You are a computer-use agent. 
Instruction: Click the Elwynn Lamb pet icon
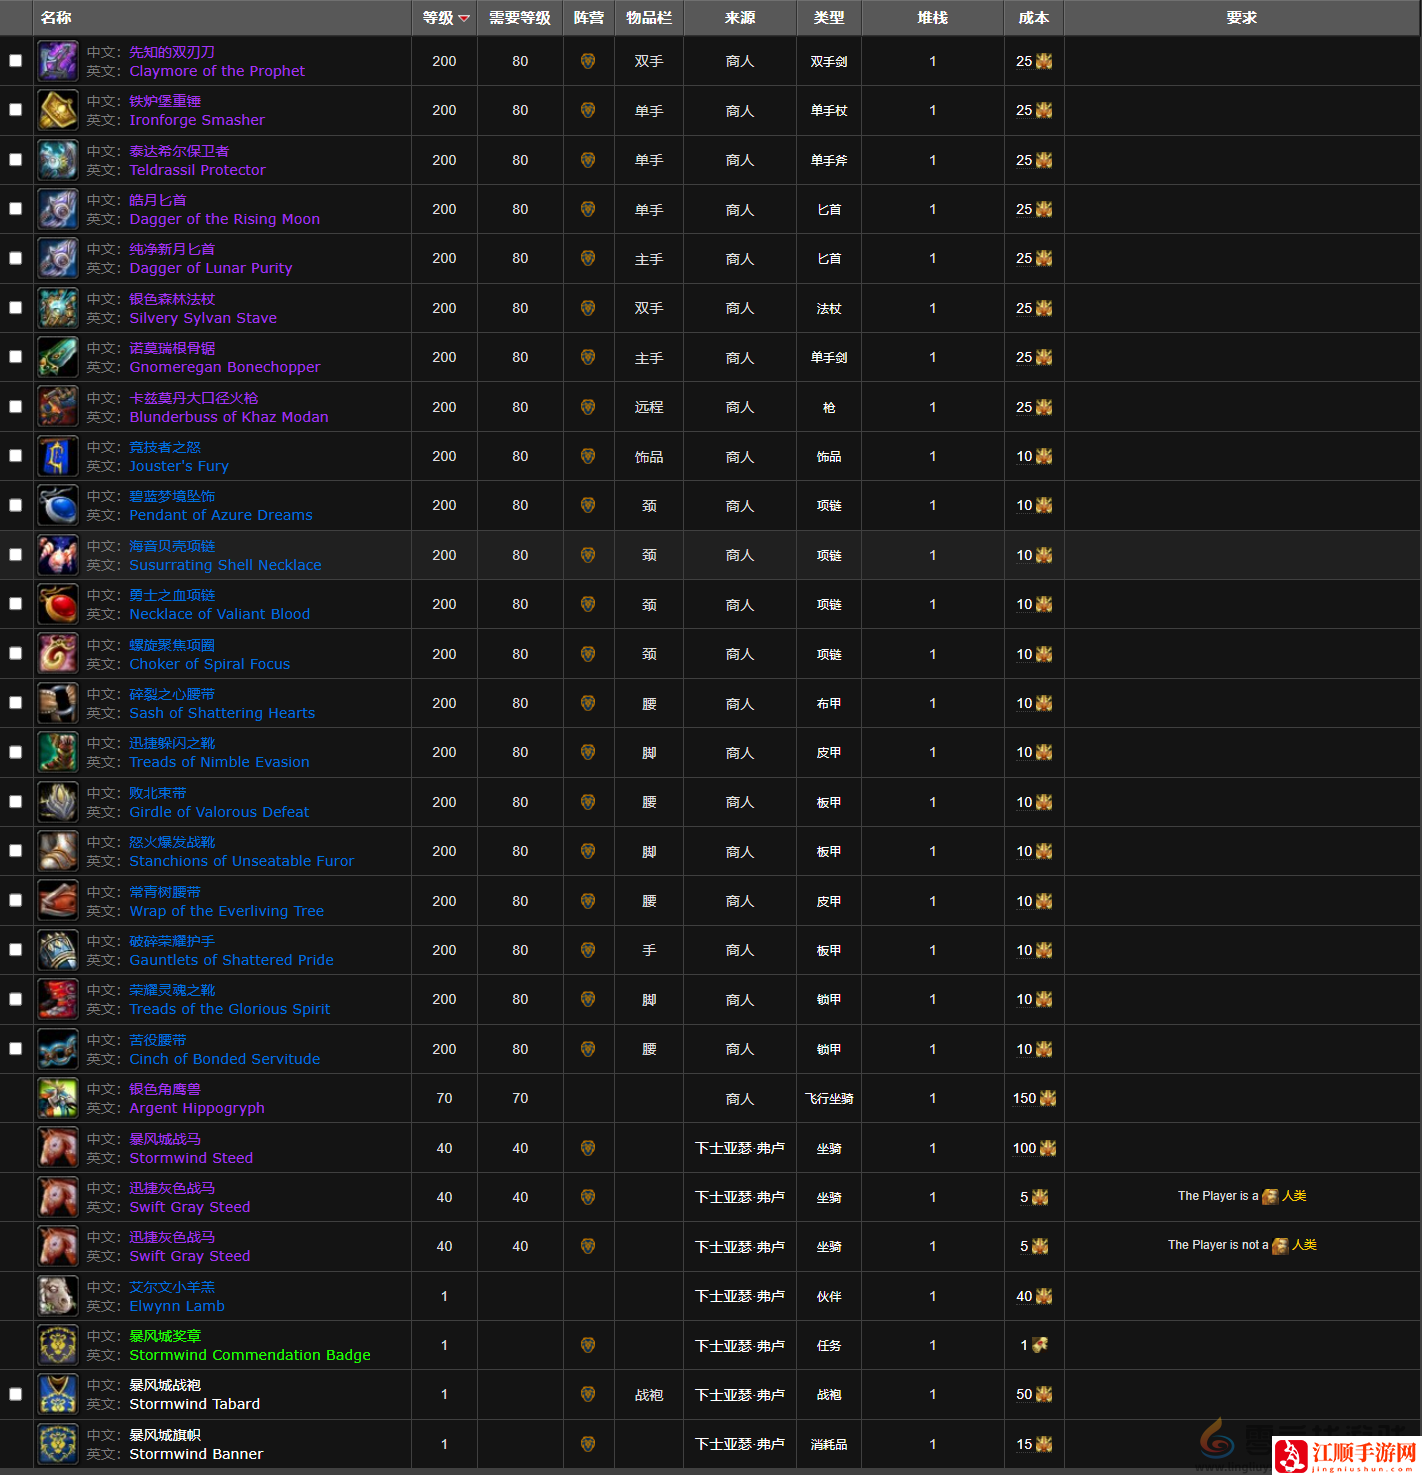(x=58, y=1296)
